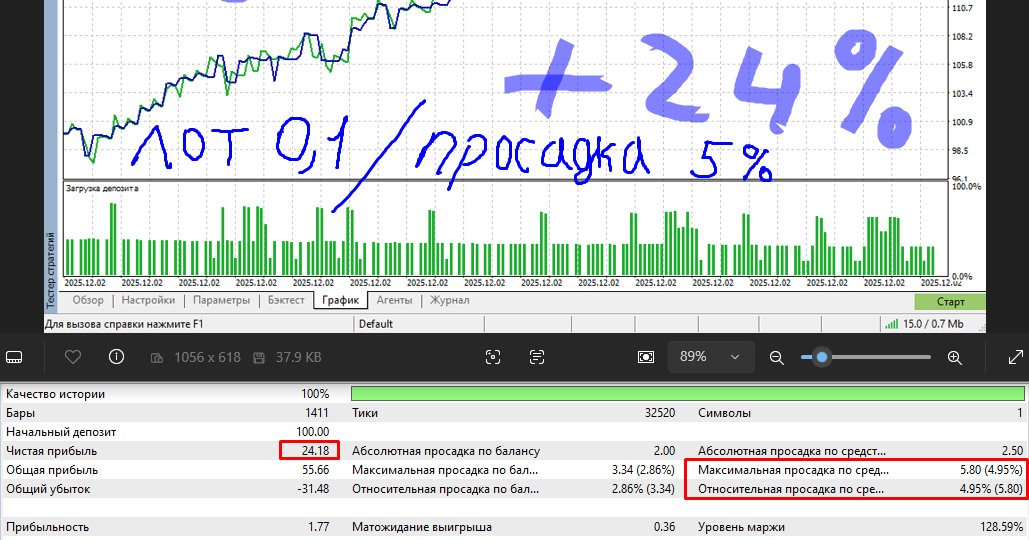This screenshot has height=540, width=1029.
Task: Select Абсолютная просадка по балансу label
Action: coord(446,451)
